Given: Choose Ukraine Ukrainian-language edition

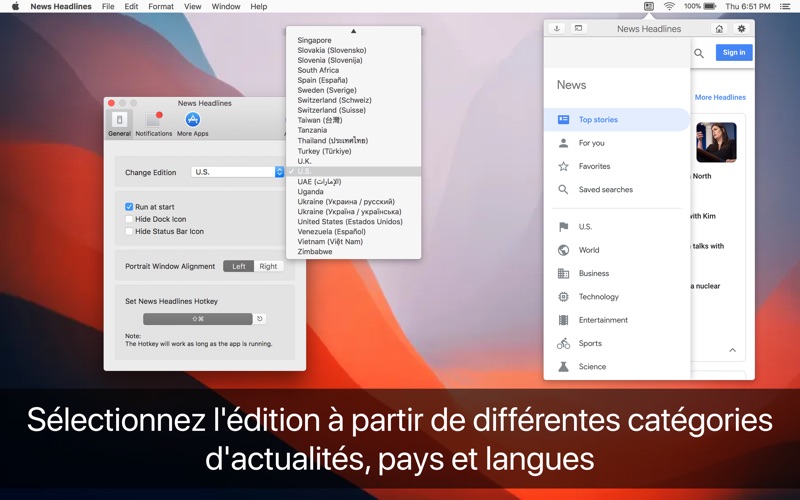Looking at the screenshot, I should 354,212.
